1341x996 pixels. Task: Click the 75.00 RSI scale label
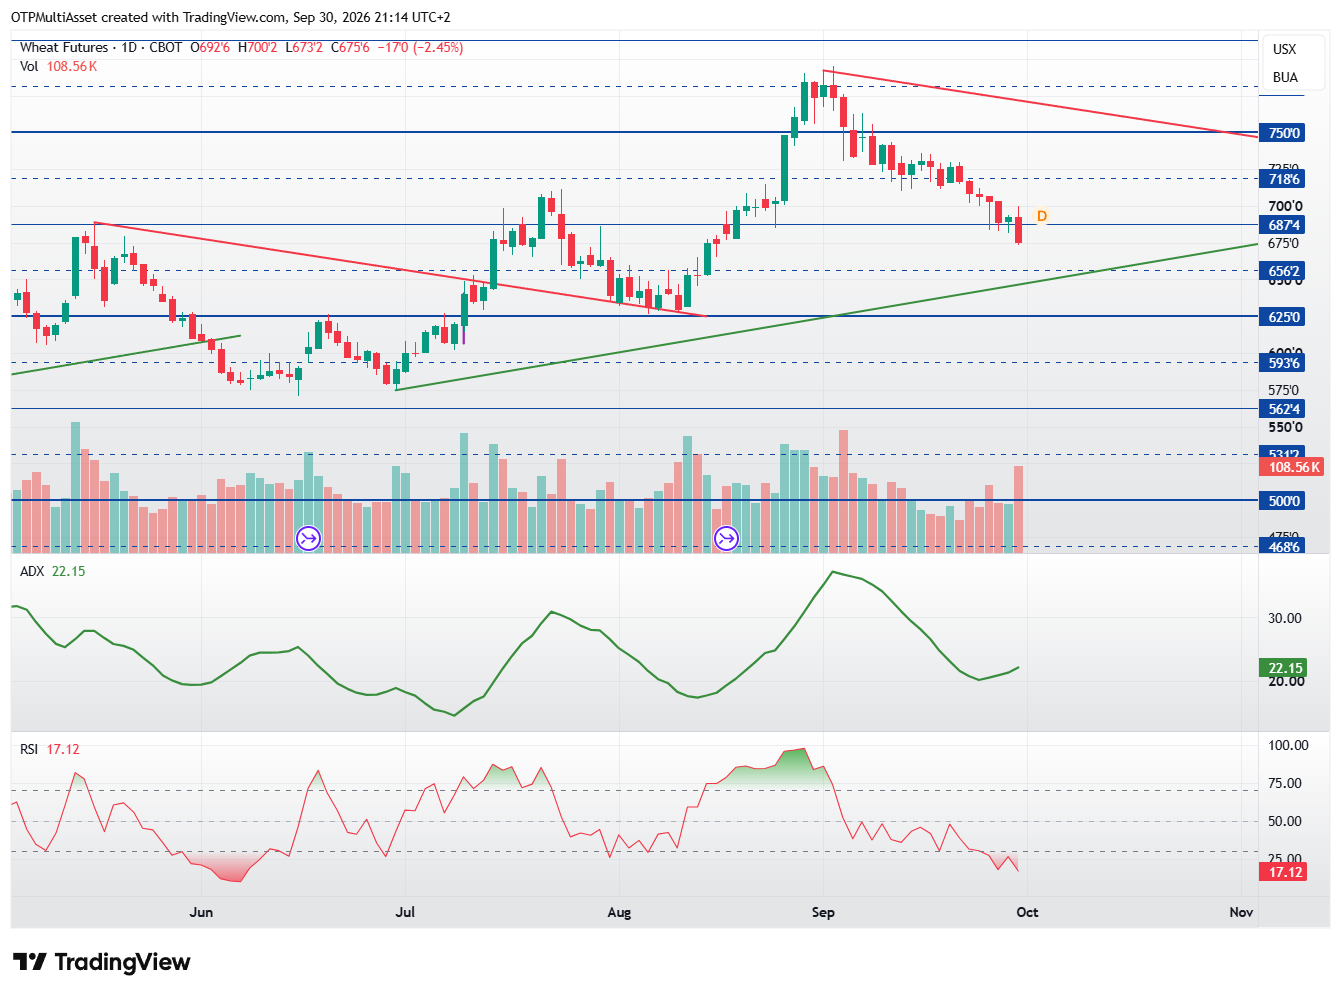click(x=1285, y=783)
